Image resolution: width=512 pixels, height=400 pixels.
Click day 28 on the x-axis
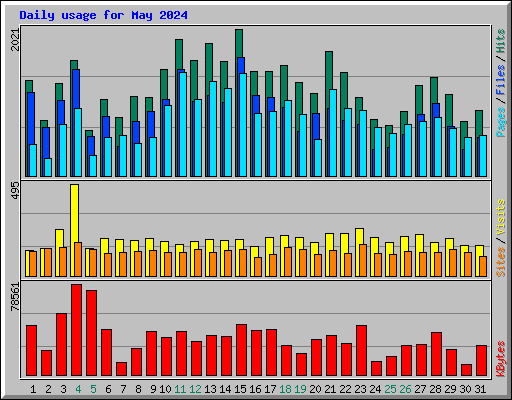pos(435,389)
